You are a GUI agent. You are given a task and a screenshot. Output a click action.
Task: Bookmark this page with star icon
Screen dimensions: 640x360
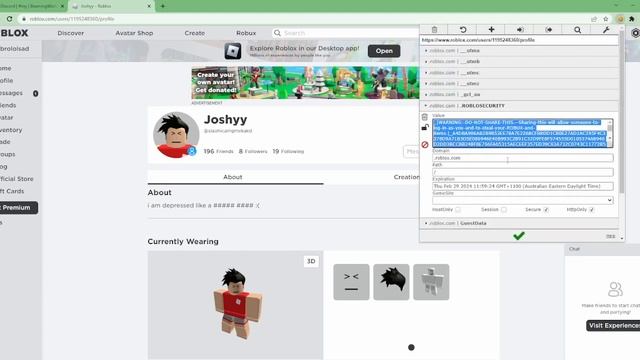[606, 19]
